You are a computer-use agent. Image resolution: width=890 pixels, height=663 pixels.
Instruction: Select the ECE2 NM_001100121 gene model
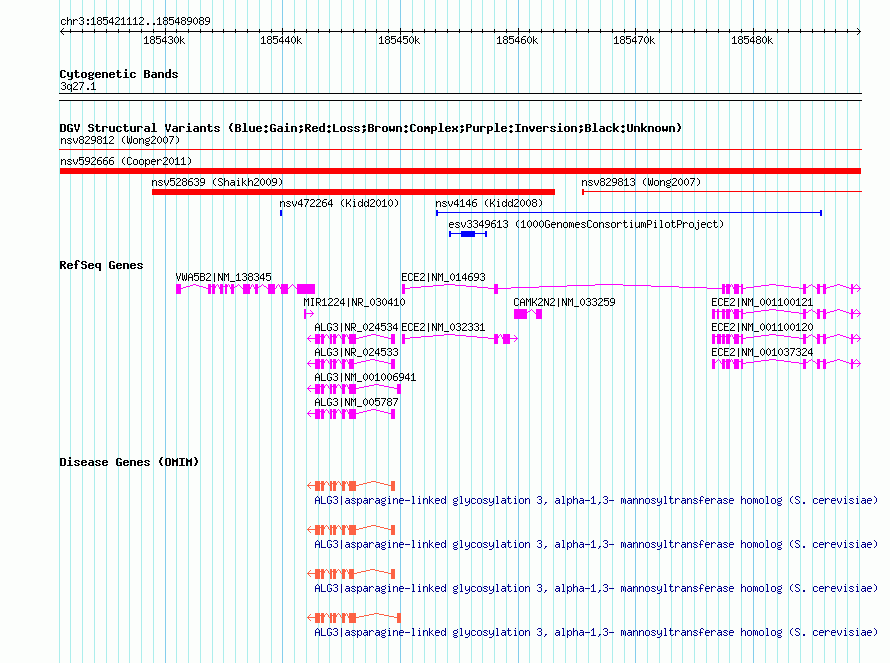pyautogui.click(x=786, y=314)
